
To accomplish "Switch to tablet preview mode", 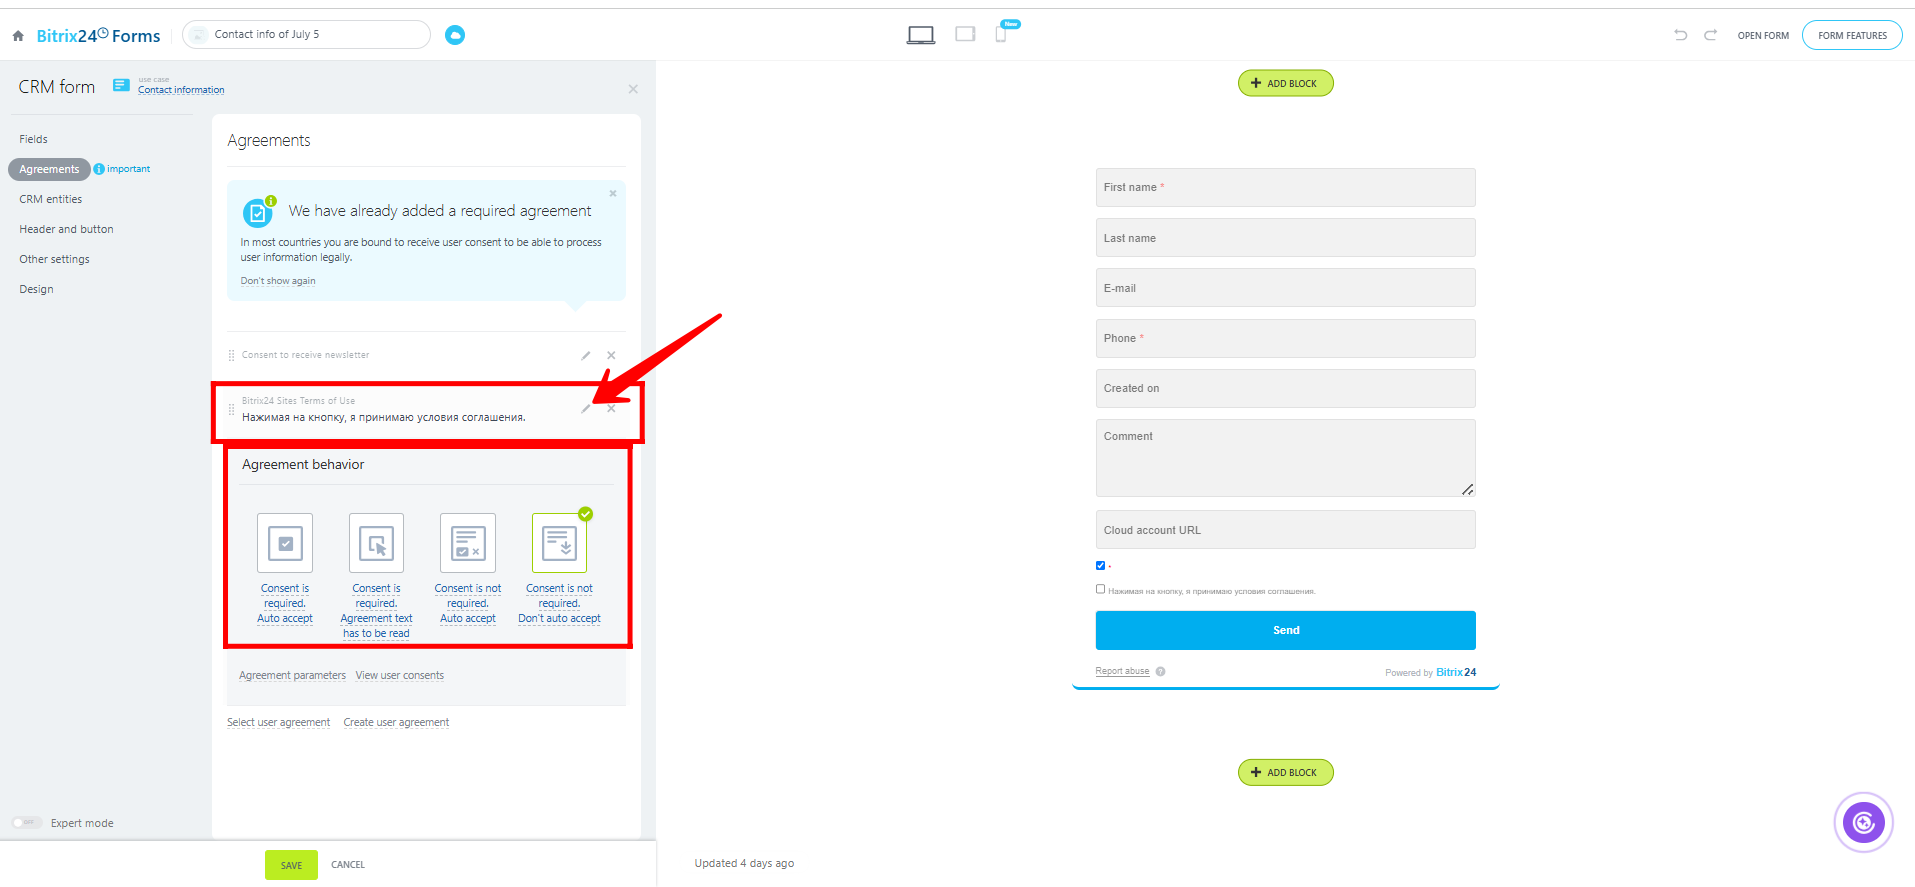I will pyautogui.click(x=965, y=34).
